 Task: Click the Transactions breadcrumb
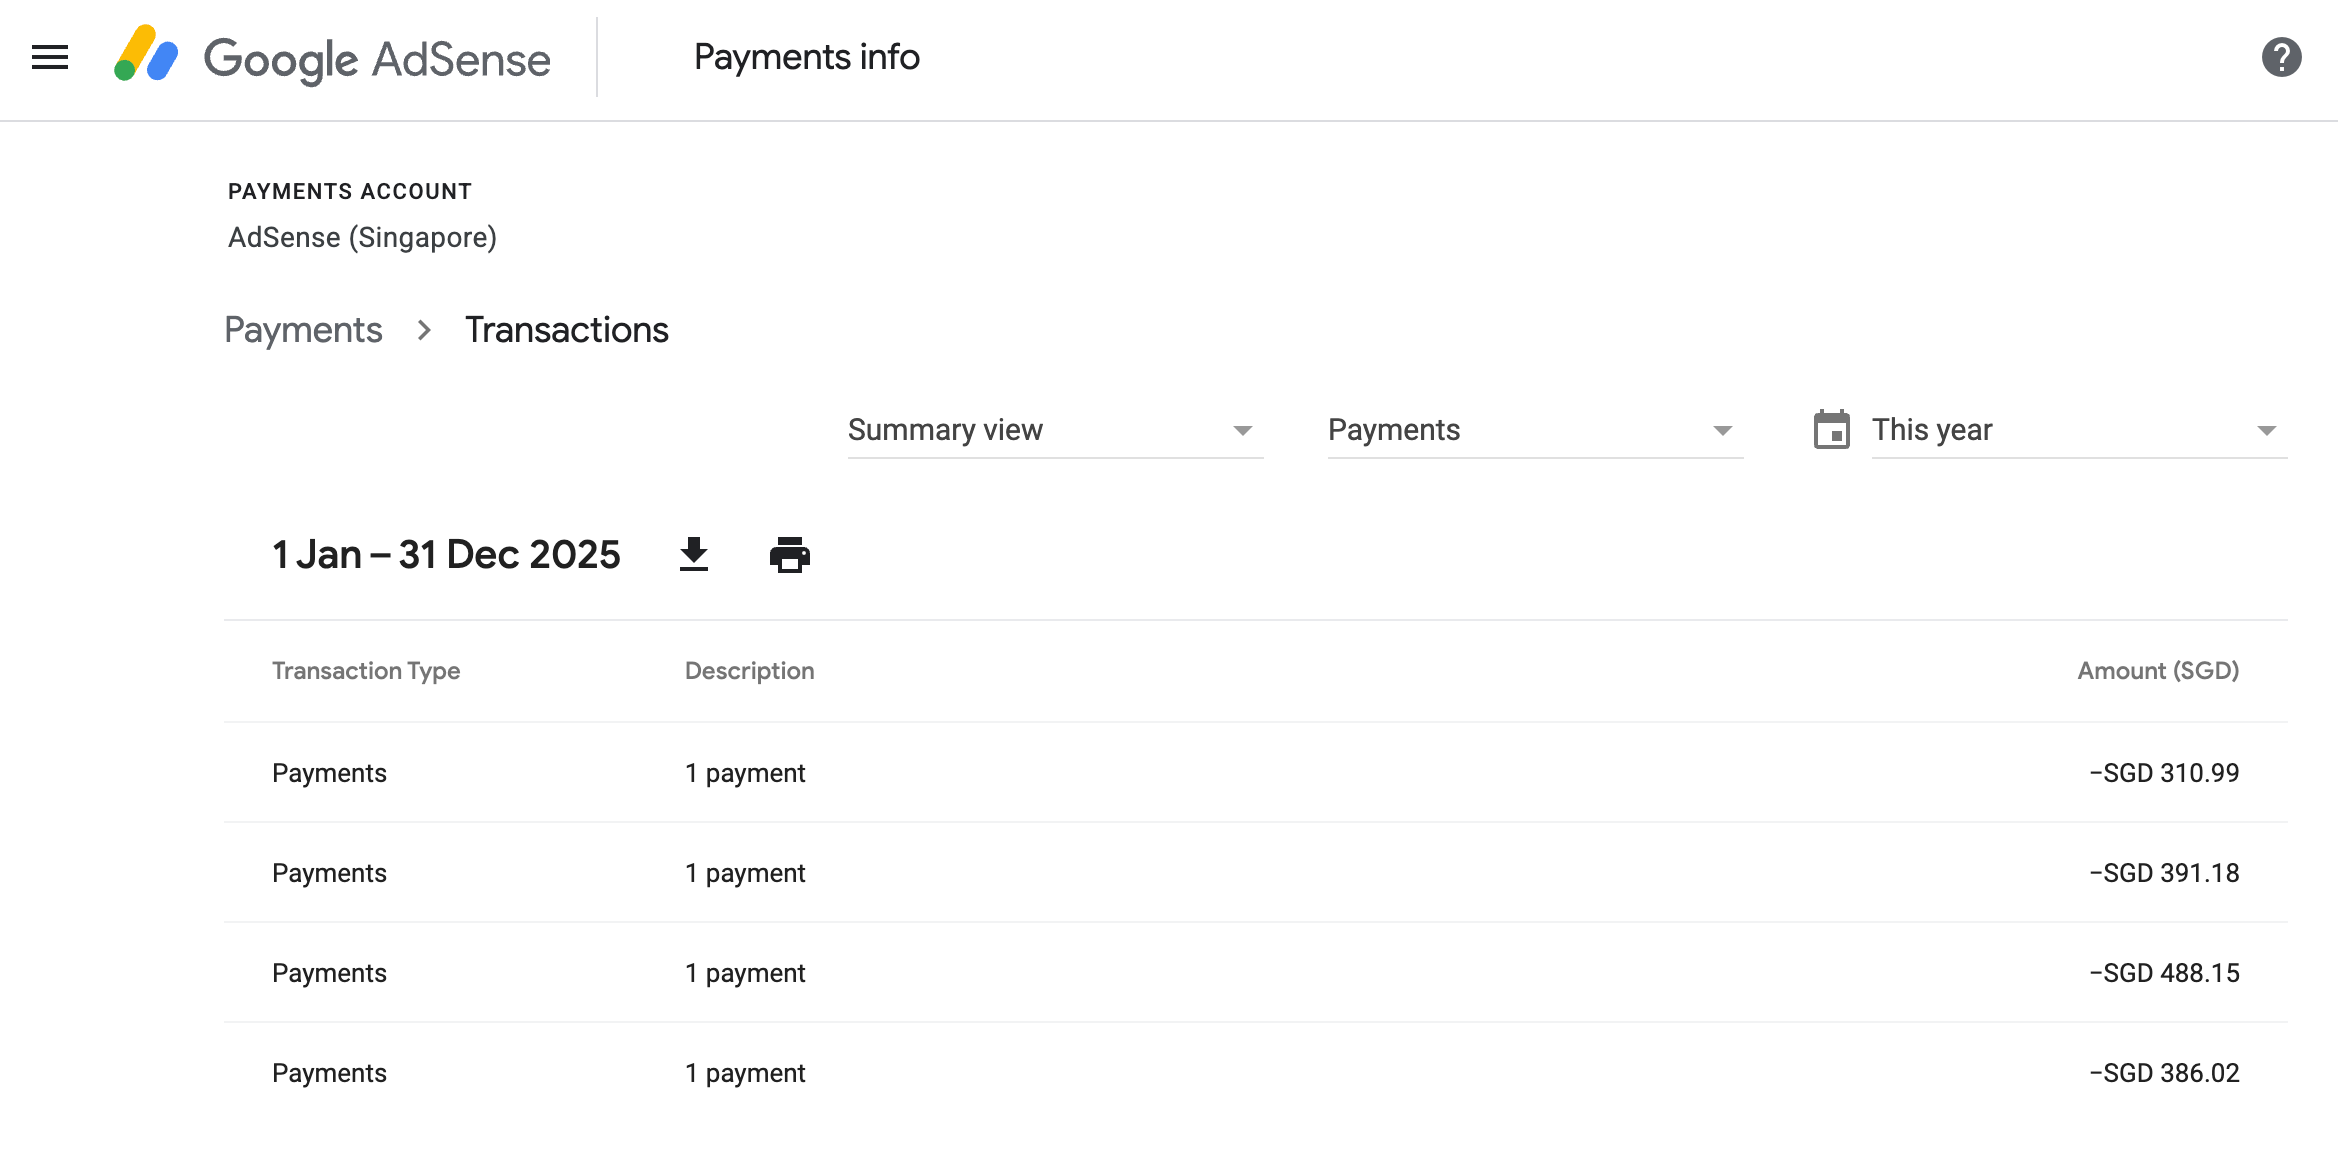tap(566, 330)
